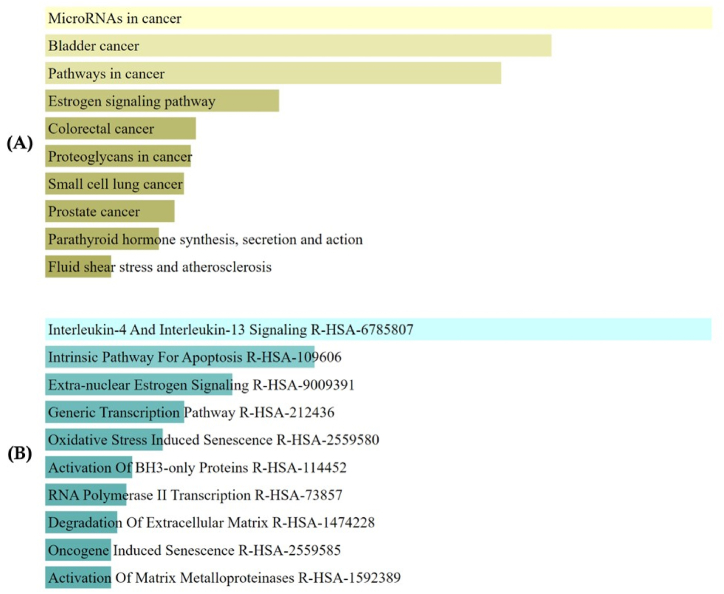The image size is (724, 594).
Task: Select 'Generic Transcription Pathway' row
Action: [x=191, y=412]
